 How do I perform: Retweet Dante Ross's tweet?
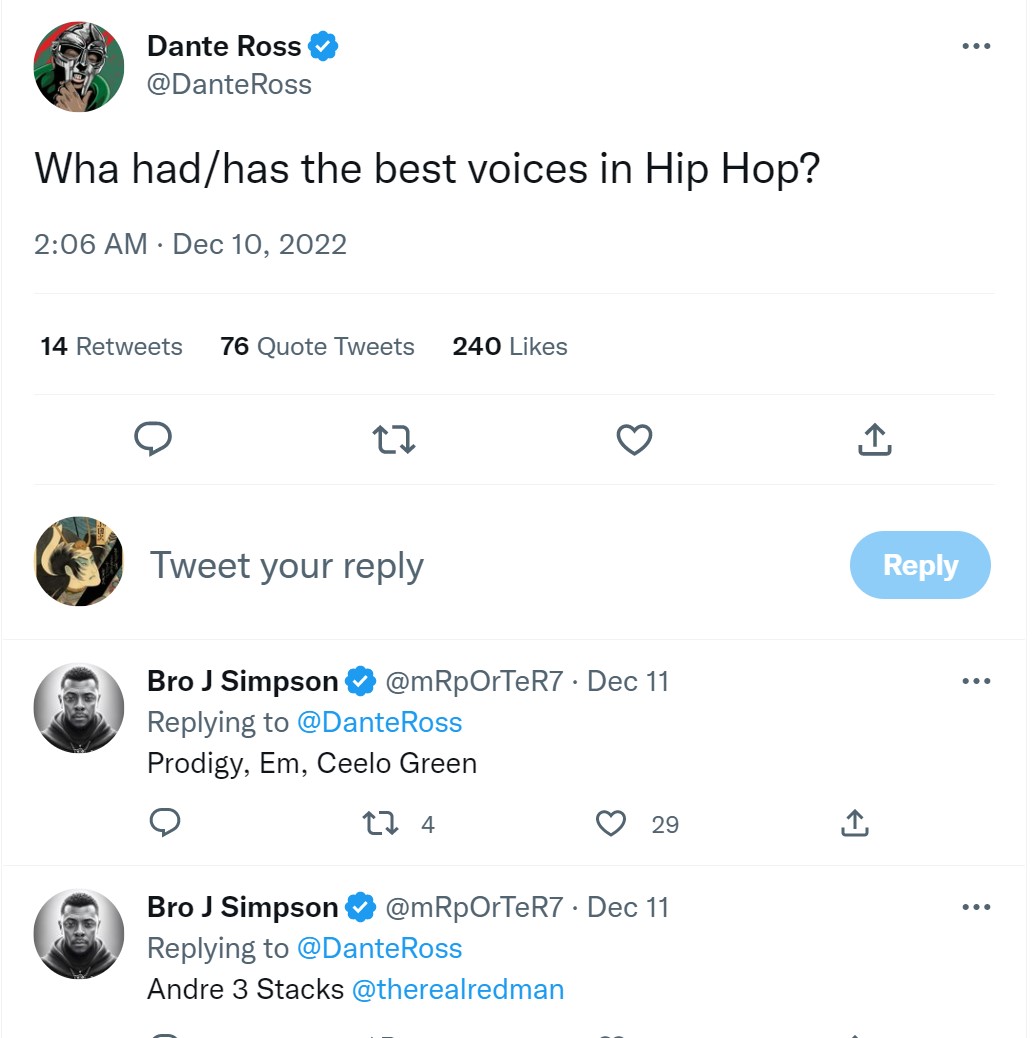pyautogui.click(x=393, y=440)
